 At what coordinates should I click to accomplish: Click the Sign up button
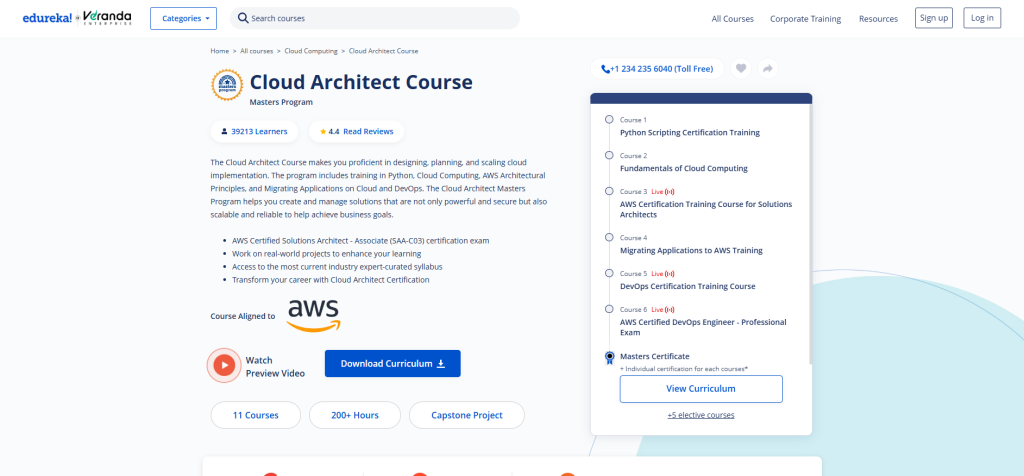click(934, 18)
